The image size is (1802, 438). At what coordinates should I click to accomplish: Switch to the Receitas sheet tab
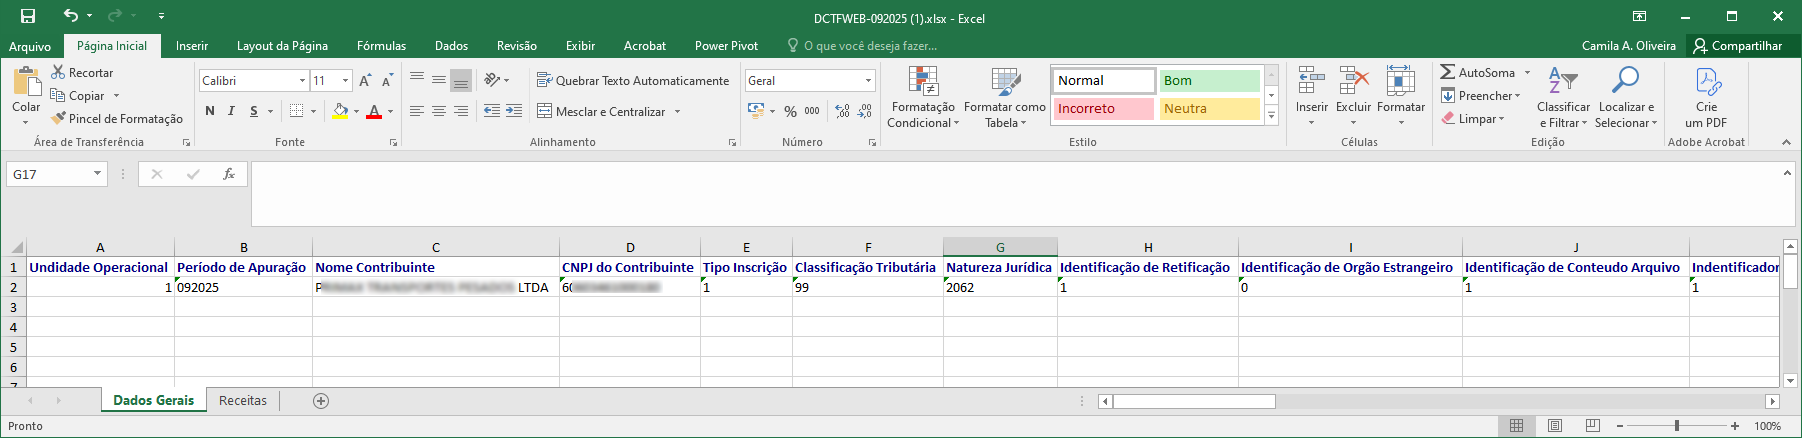pyautogui.click(x=243, y=401)
